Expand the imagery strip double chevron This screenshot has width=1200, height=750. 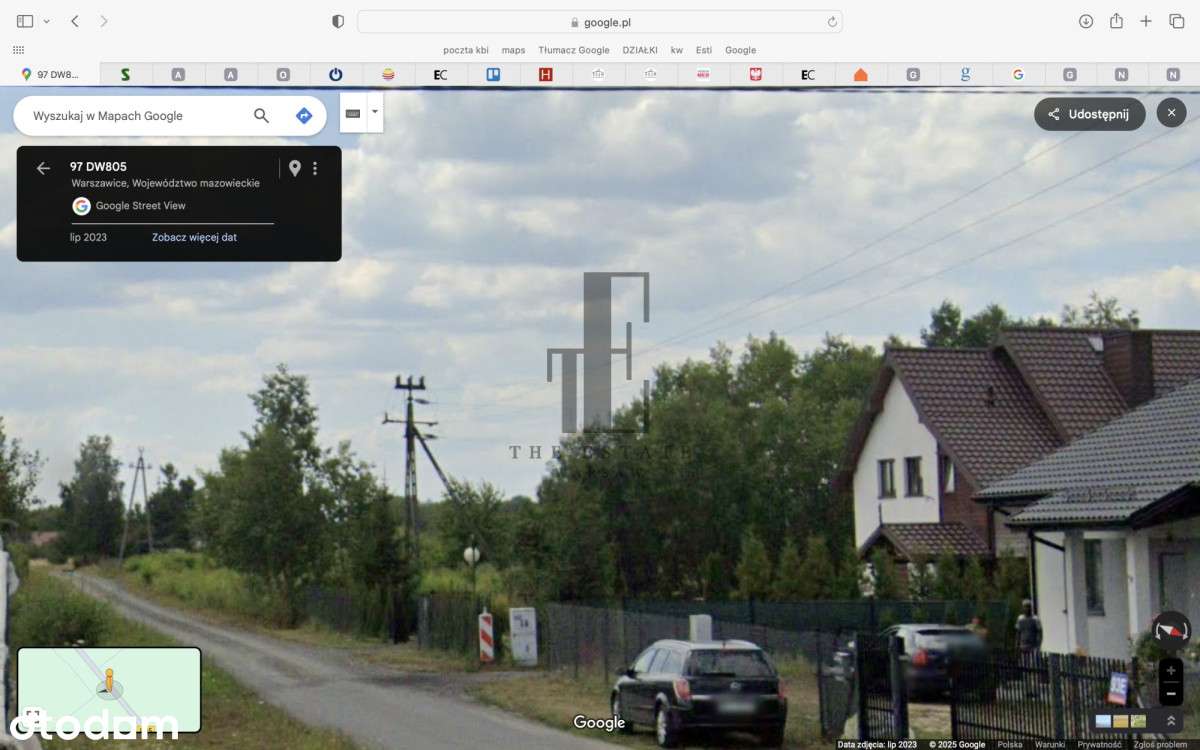(1171, 720)
